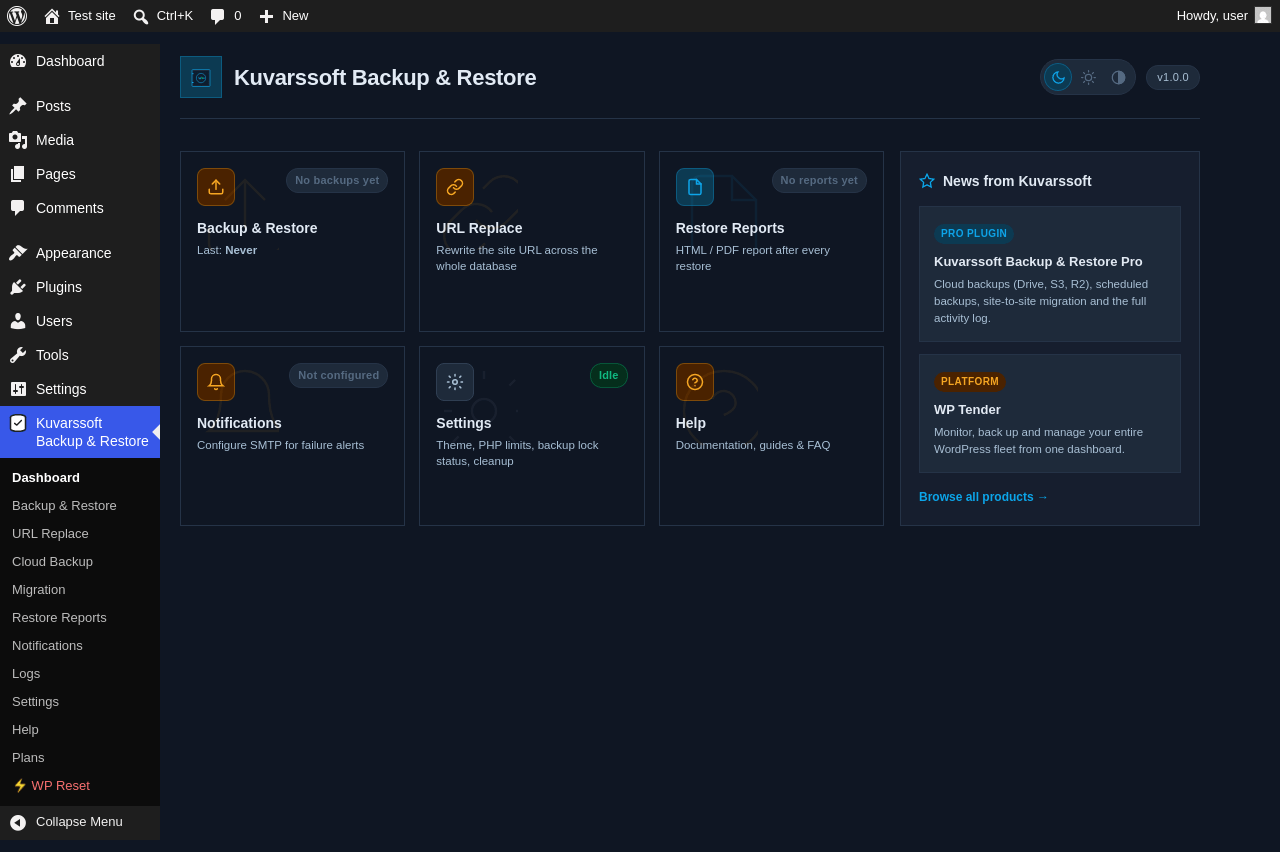Open the WordPress Settings sliders icon
The height and width of the screenshot is (852, 1280).
click(x=18, y=389)
